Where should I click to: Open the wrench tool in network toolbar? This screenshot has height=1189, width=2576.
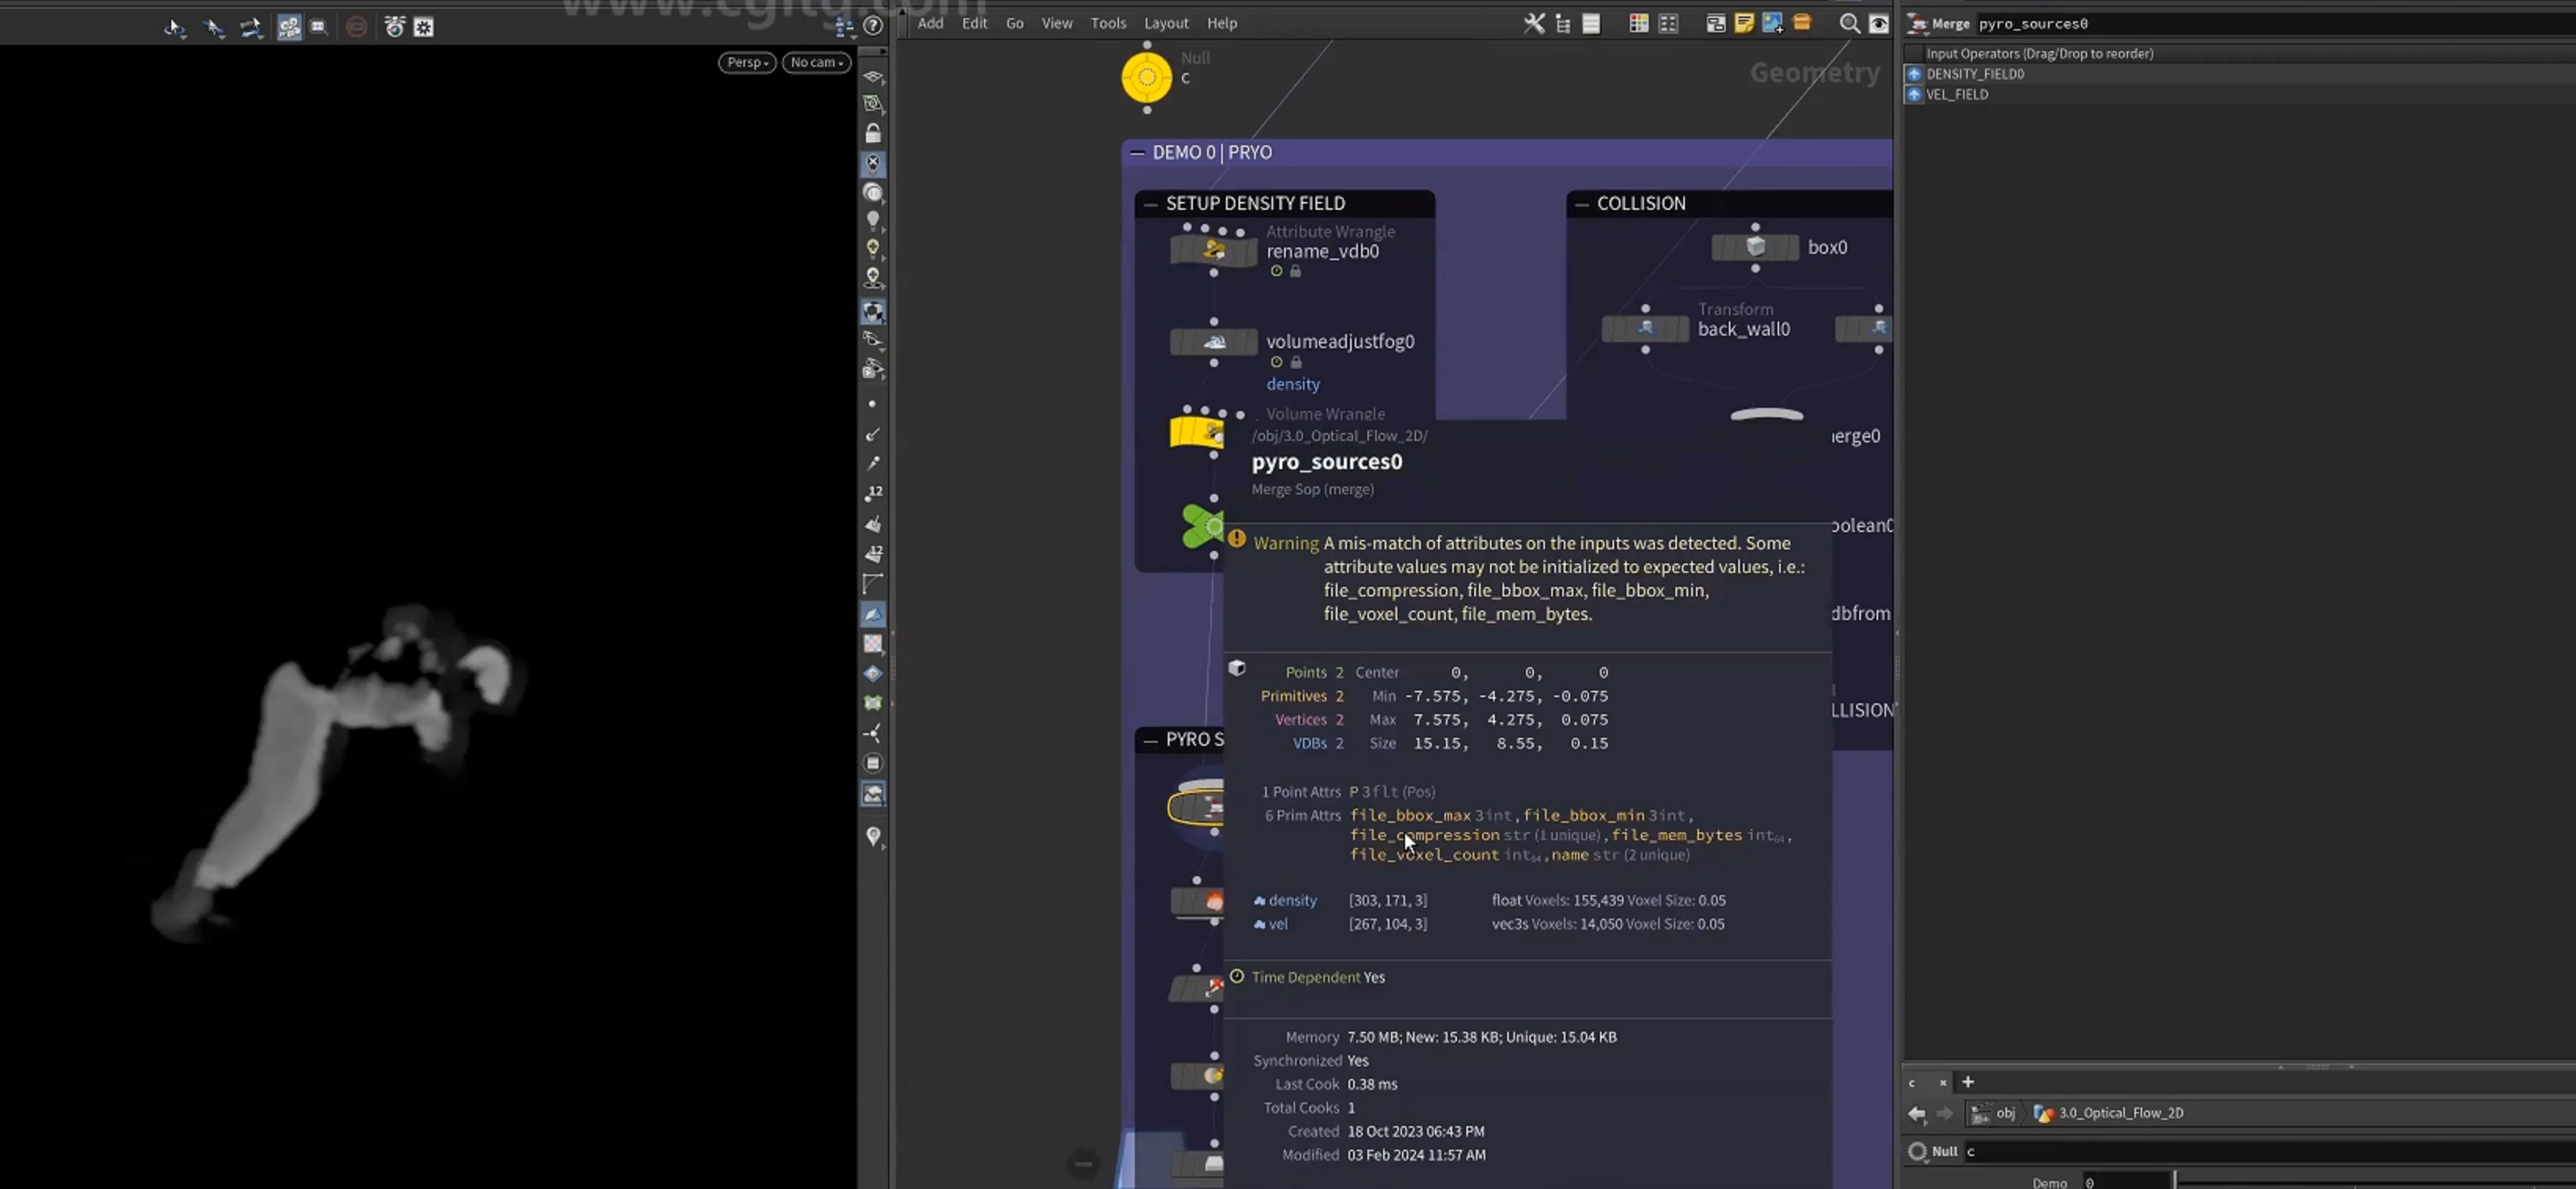[1534, 24]
